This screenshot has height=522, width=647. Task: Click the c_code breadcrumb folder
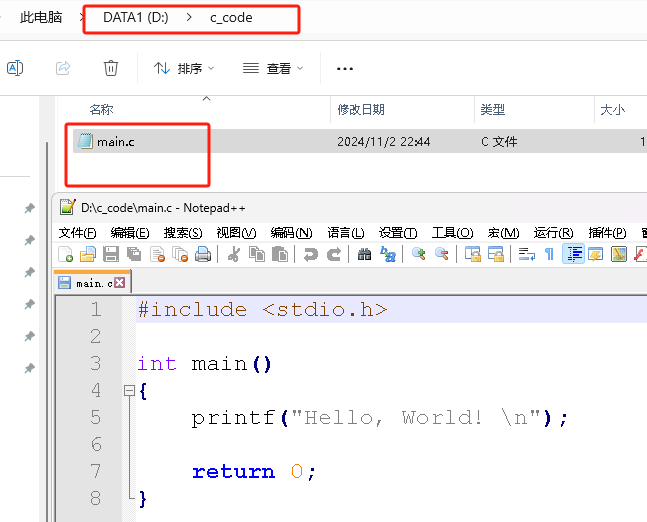coord(231,18)
